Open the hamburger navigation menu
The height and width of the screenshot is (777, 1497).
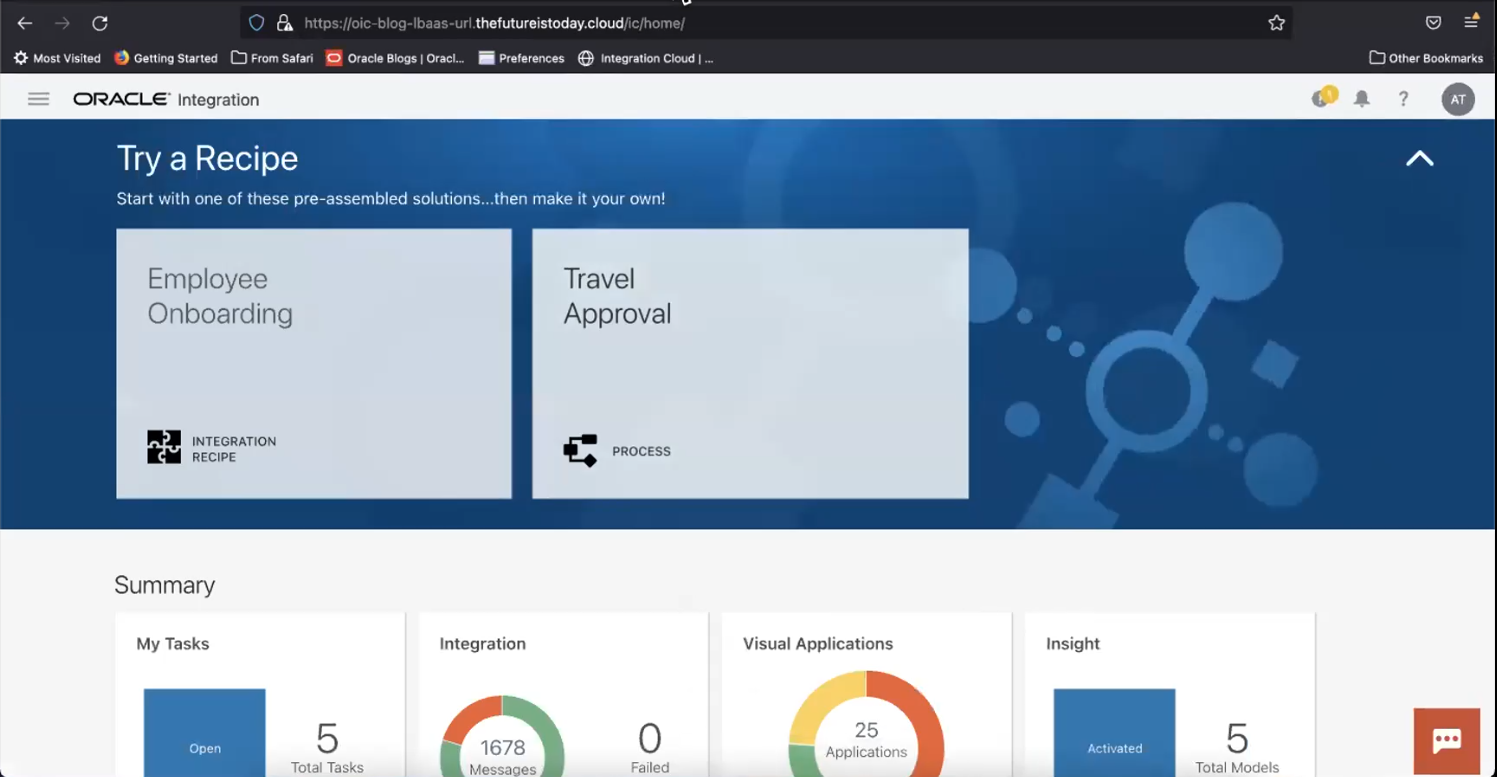click(x=38, y=99)
